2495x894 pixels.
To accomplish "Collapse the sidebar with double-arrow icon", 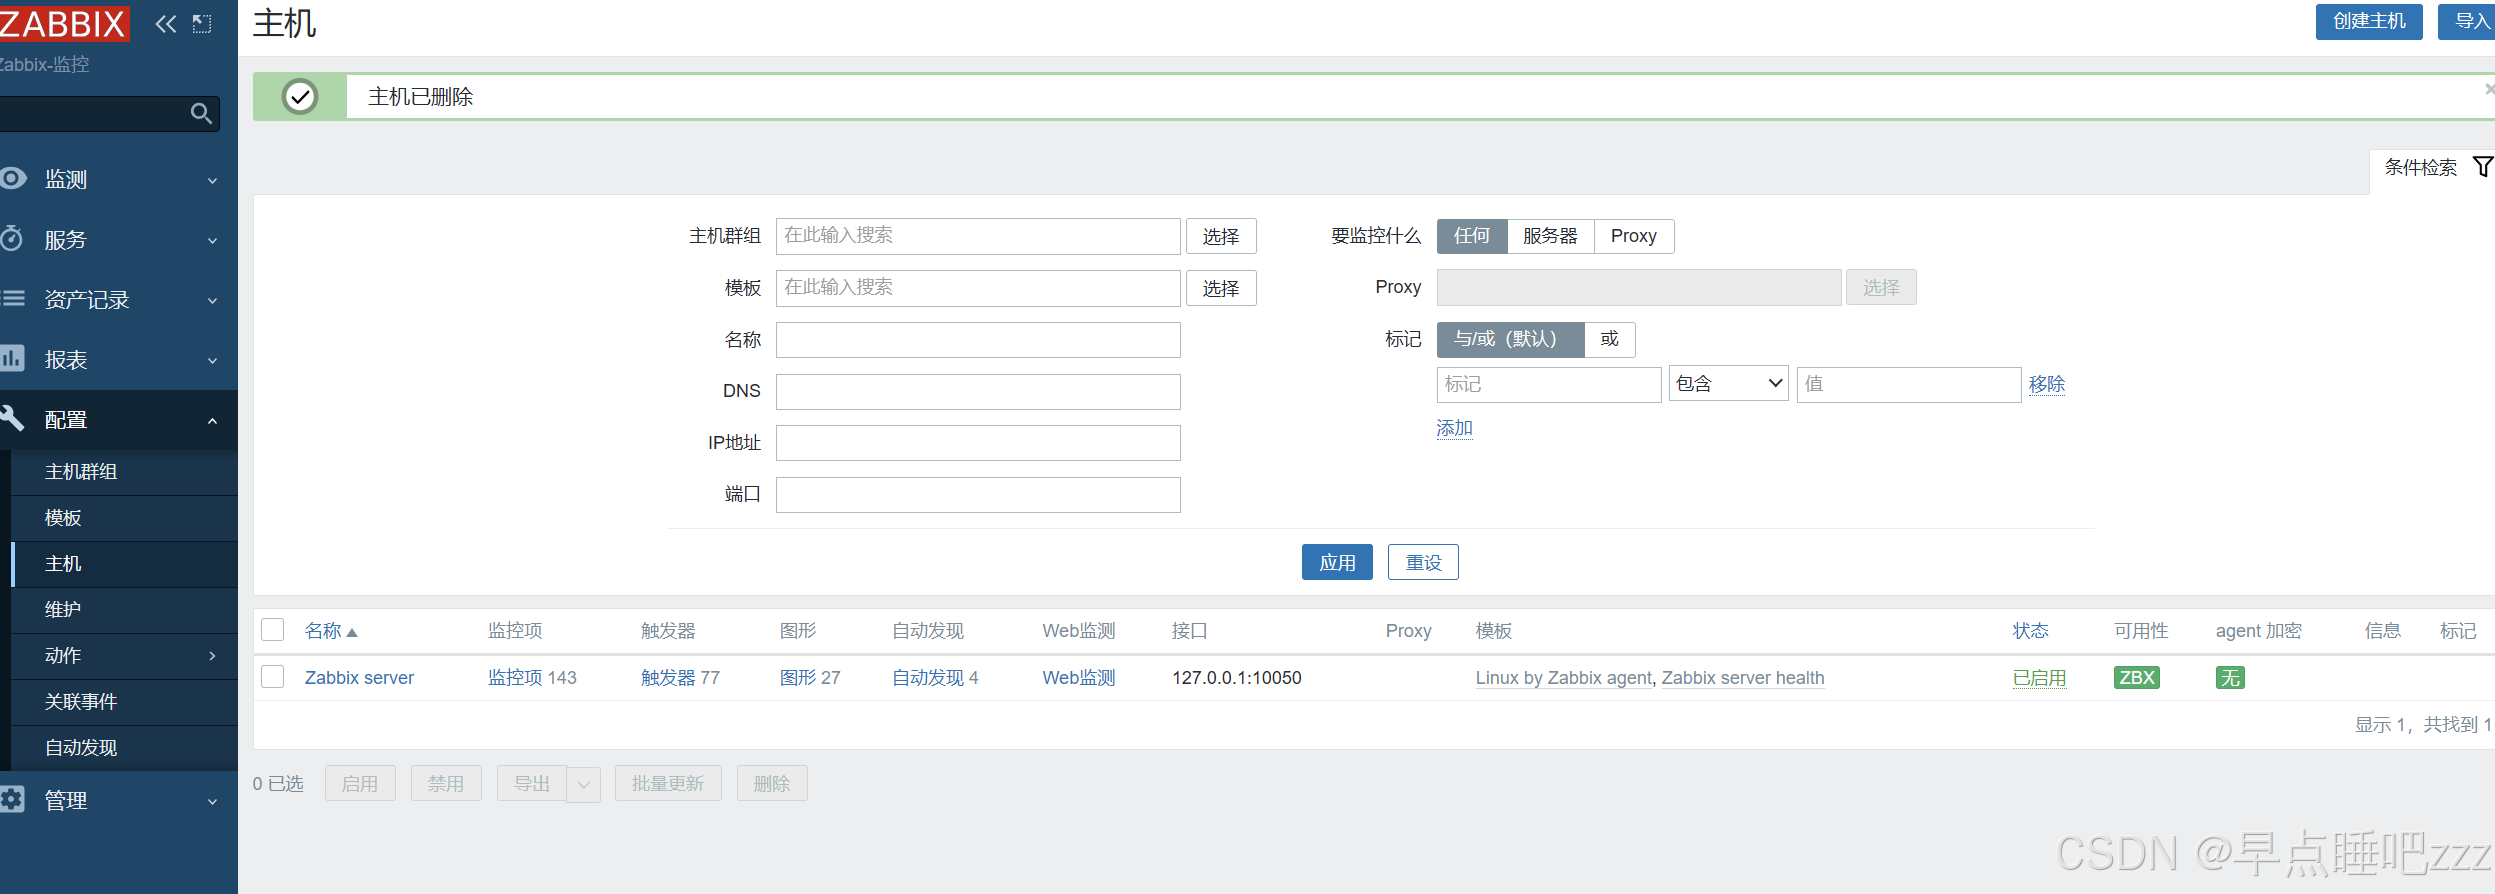I will point(166,24).
